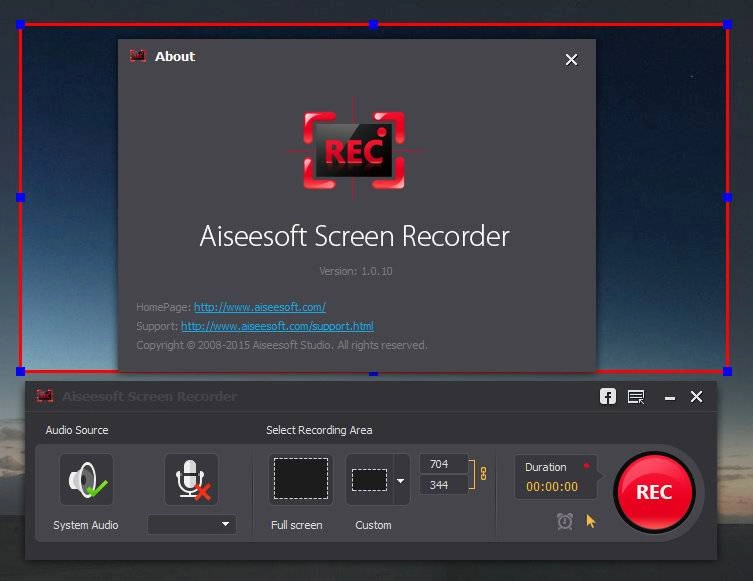Screen dimensions: 753x581
Task: Select Full screen recording area
Action: 301,479
